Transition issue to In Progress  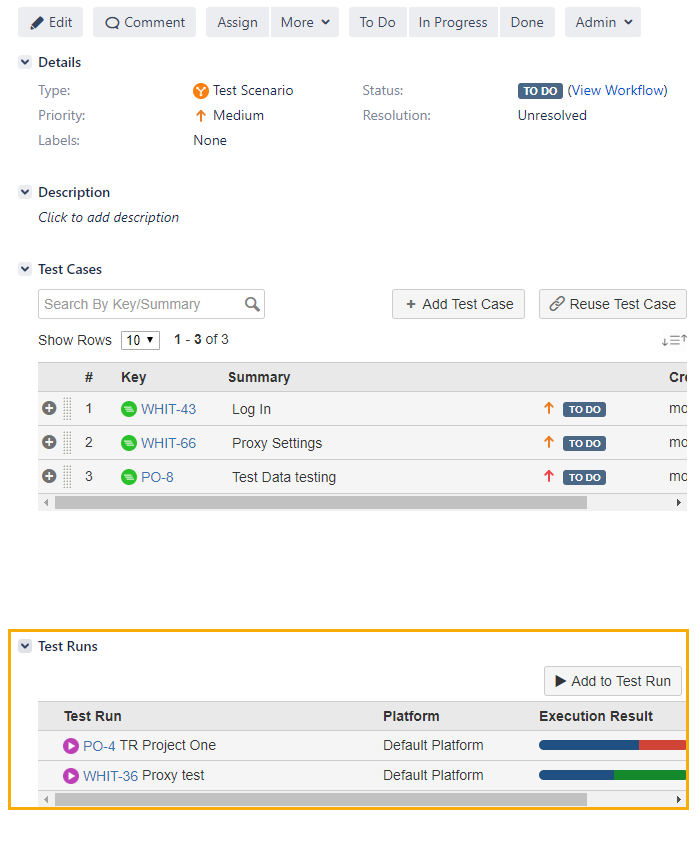tap(453, 22)
